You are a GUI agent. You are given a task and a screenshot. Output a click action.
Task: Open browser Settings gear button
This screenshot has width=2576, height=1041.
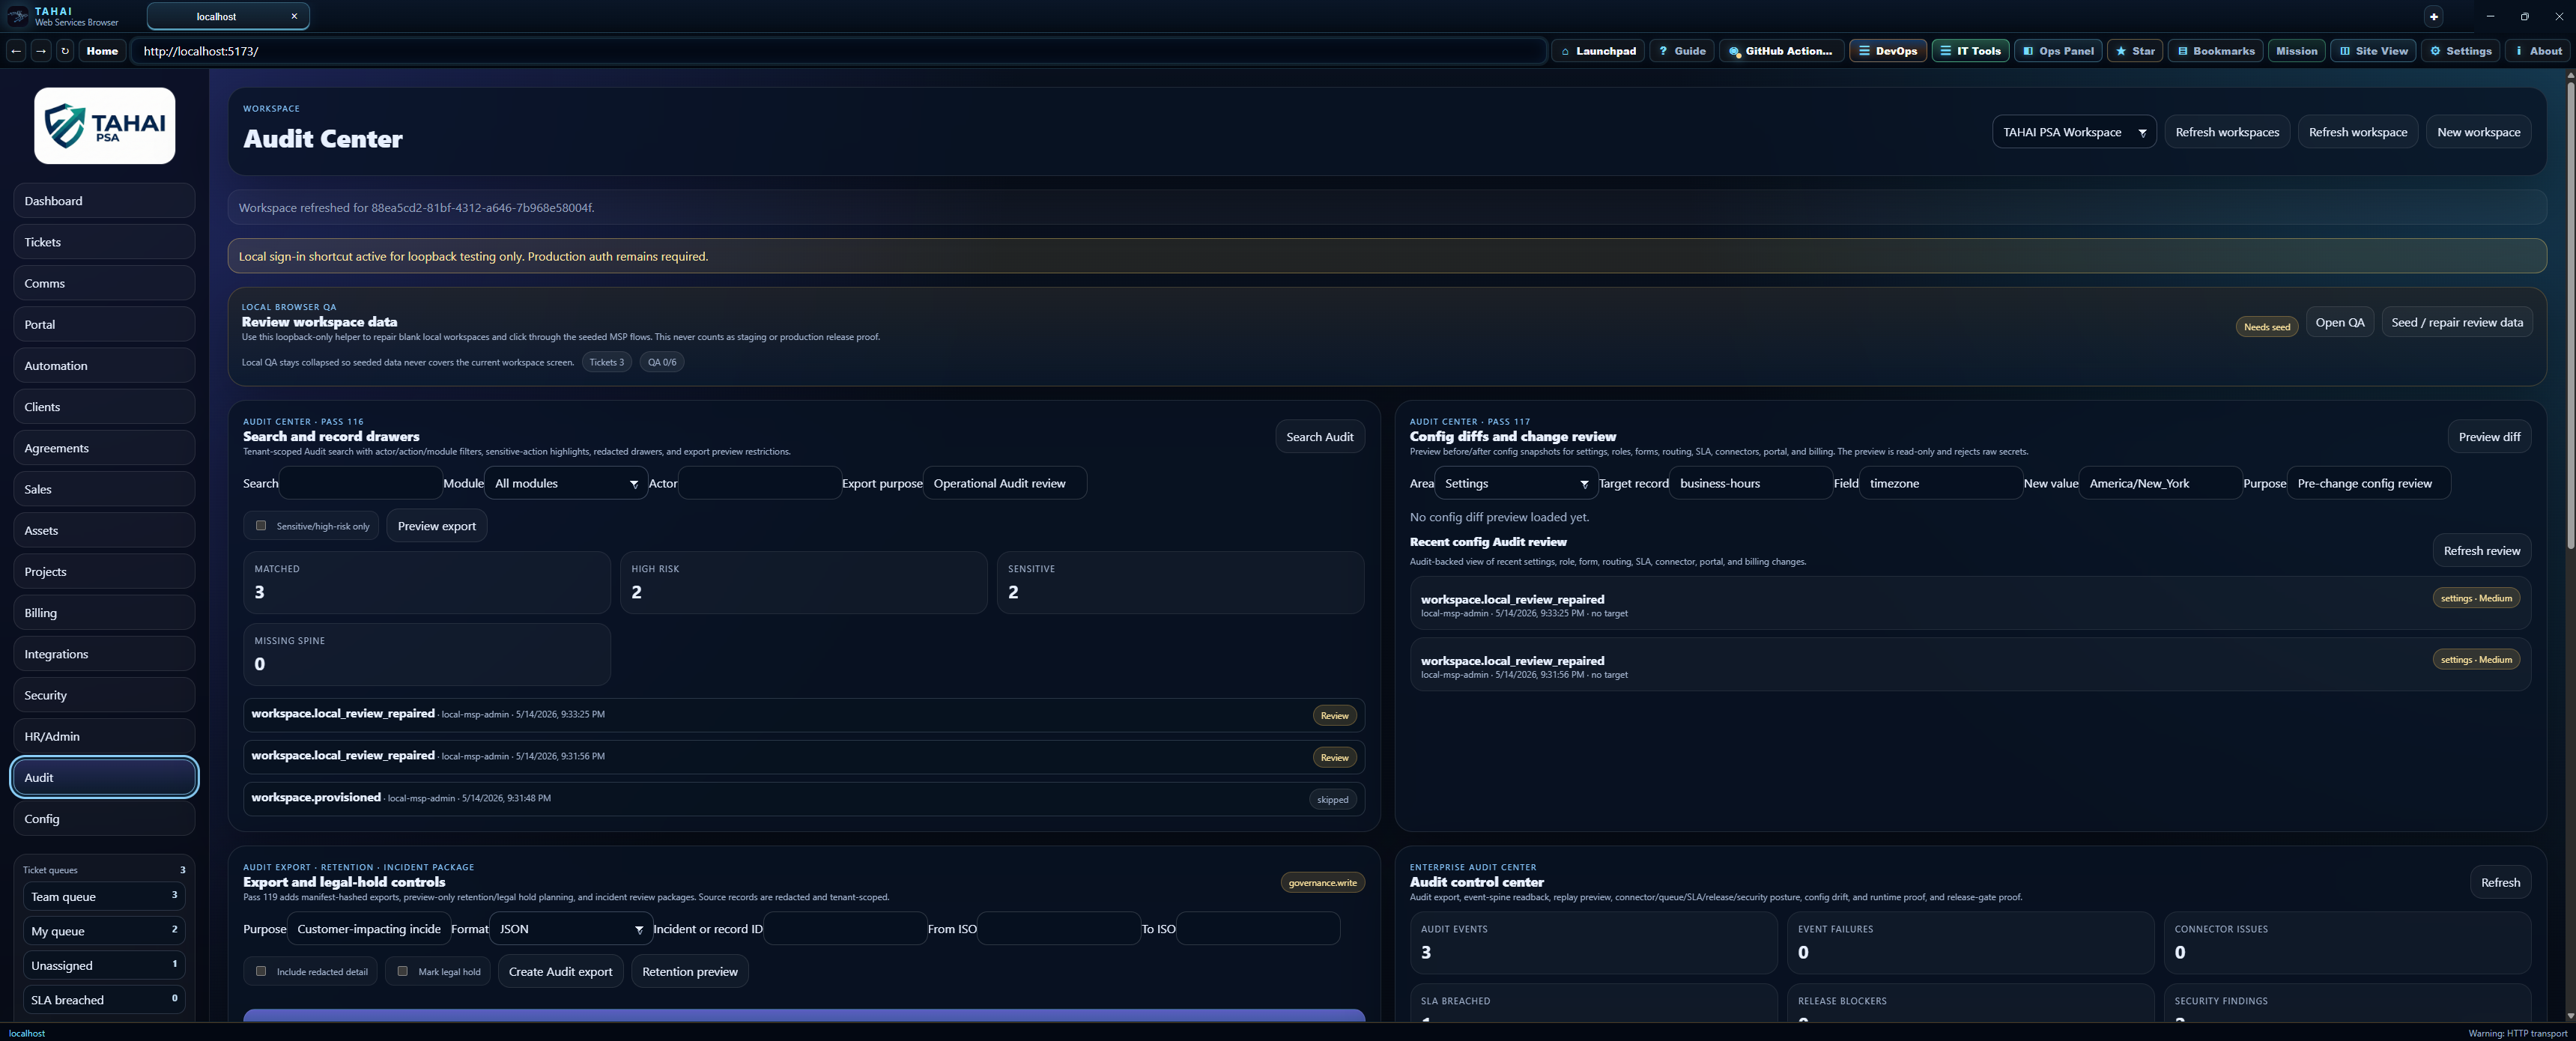pyautogui.click(x=2460, y=51)
